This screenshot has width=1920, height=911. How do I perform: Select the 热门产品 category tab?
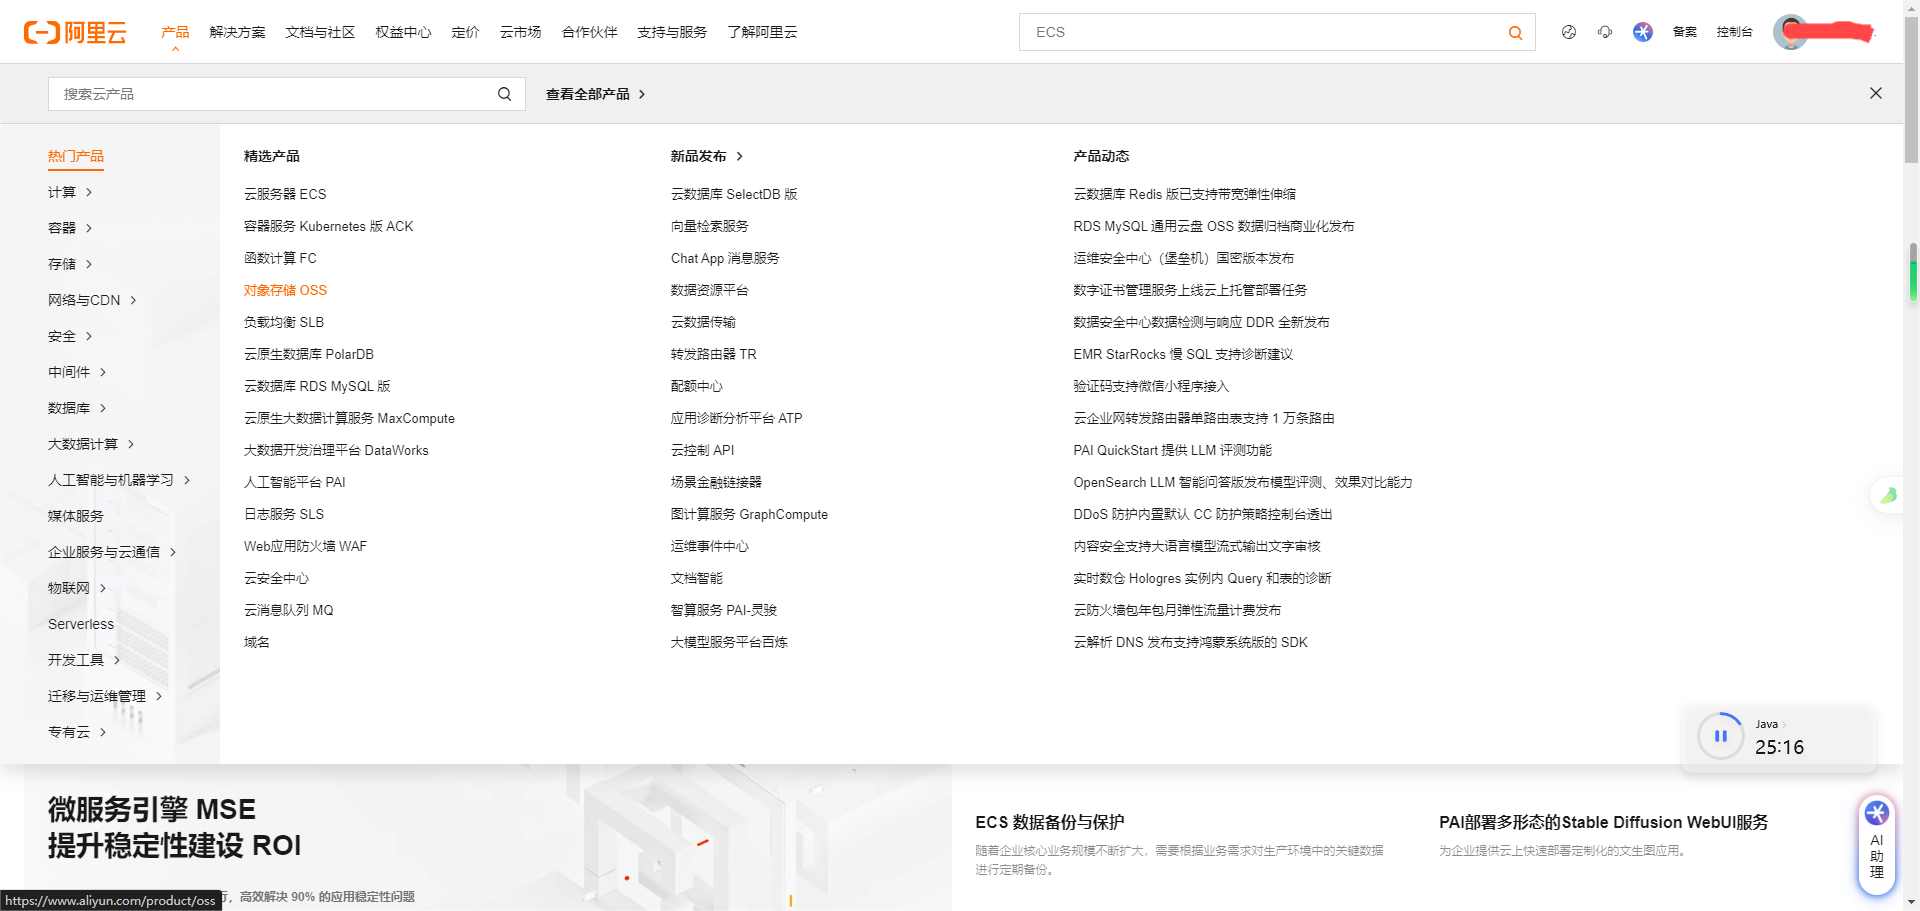(76, 156)
